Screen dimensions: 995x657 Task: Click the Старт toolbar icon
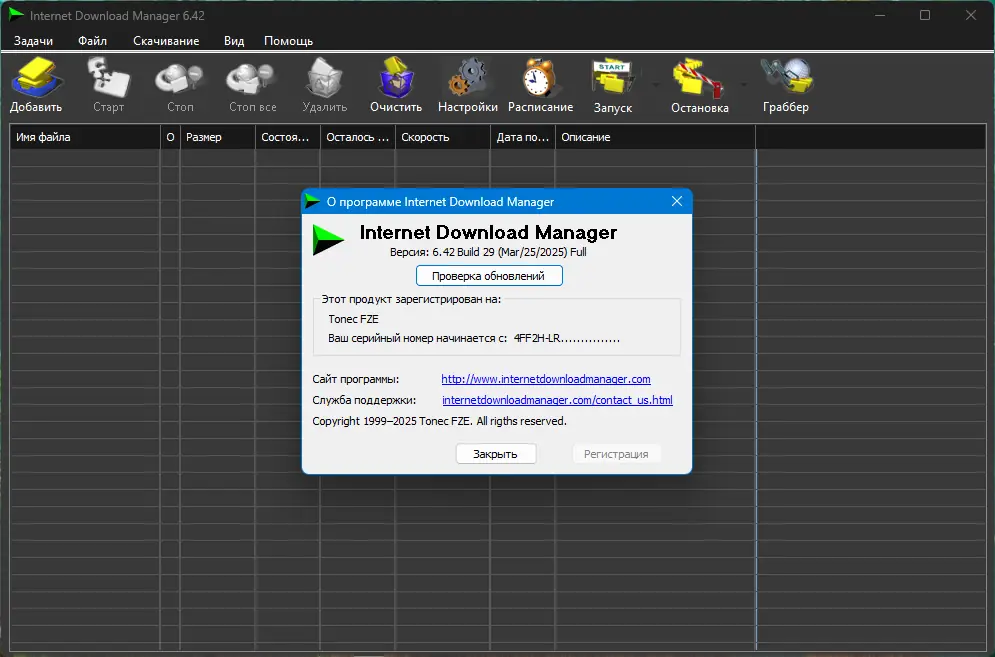click(109, 79)
